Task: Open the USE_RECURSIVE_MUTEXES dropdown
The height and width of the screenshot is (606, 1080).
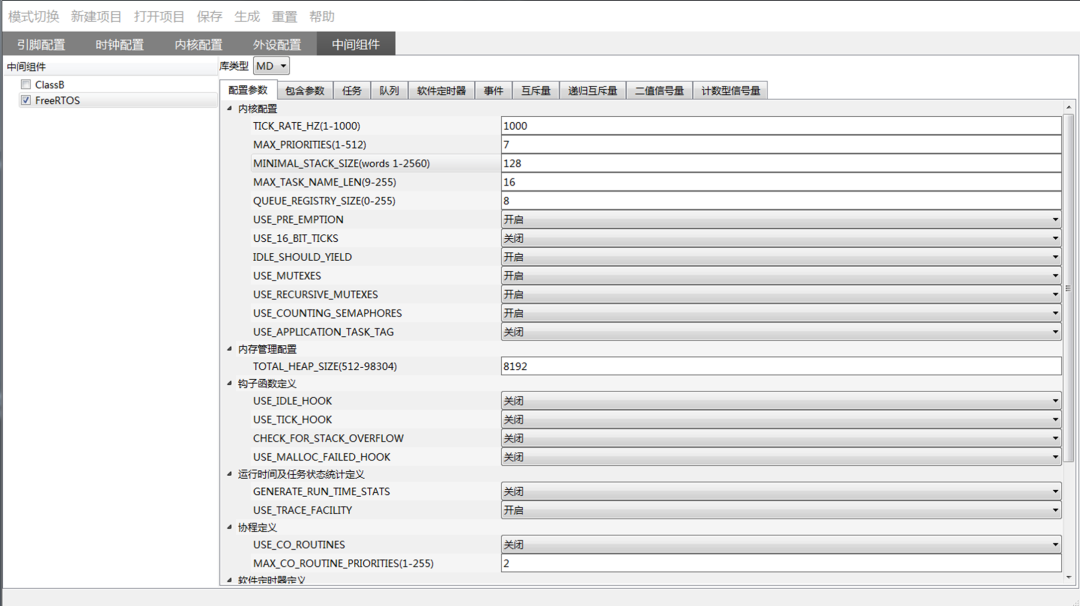Action: (x=781, y=294)
